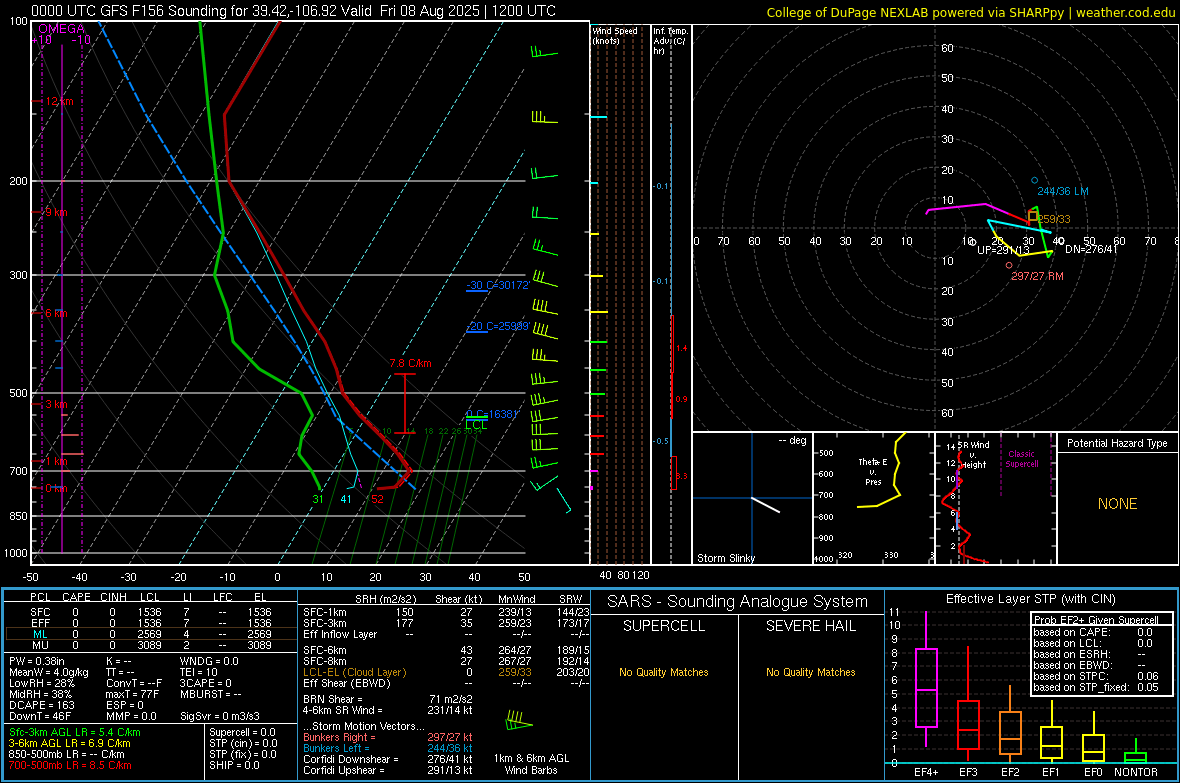Viewport: 1180px width, 783px height.
Task: Click the 'Classic Supercell' label
Action: (1021, 459)
